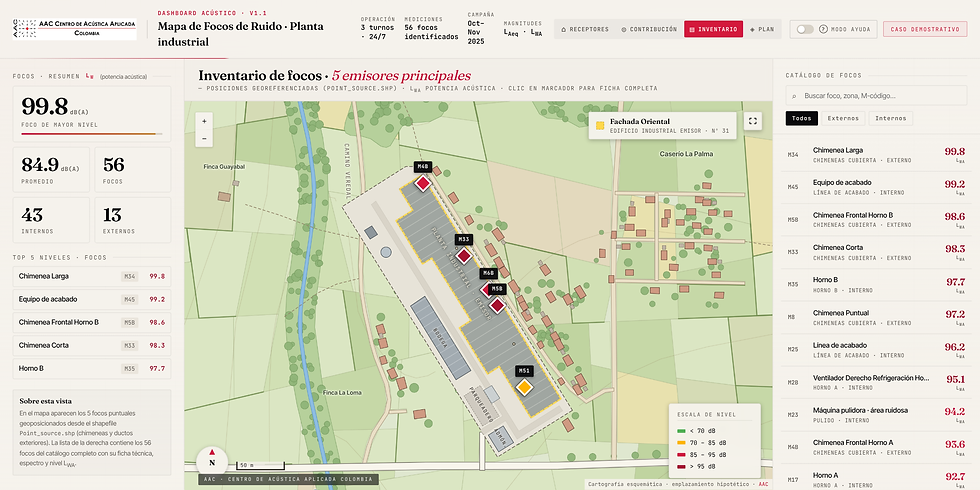Select Horno B in Top 5 list
980x490 pixels.
coord(92,369)
